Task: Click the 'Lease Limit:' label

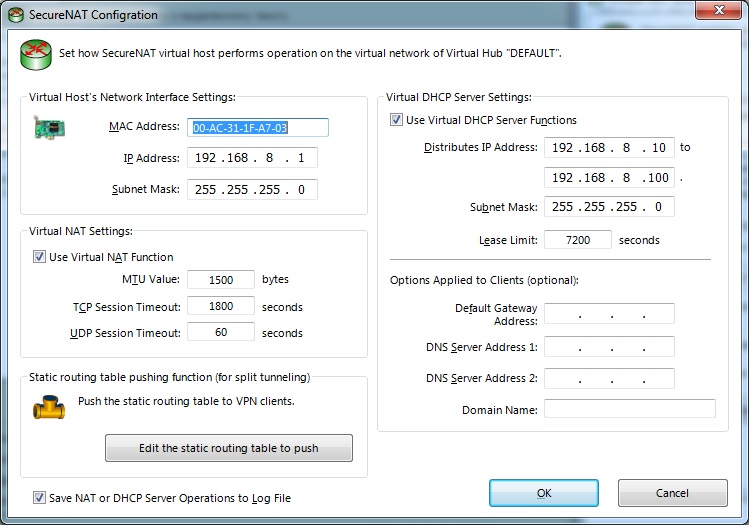Action: point(508,240)
